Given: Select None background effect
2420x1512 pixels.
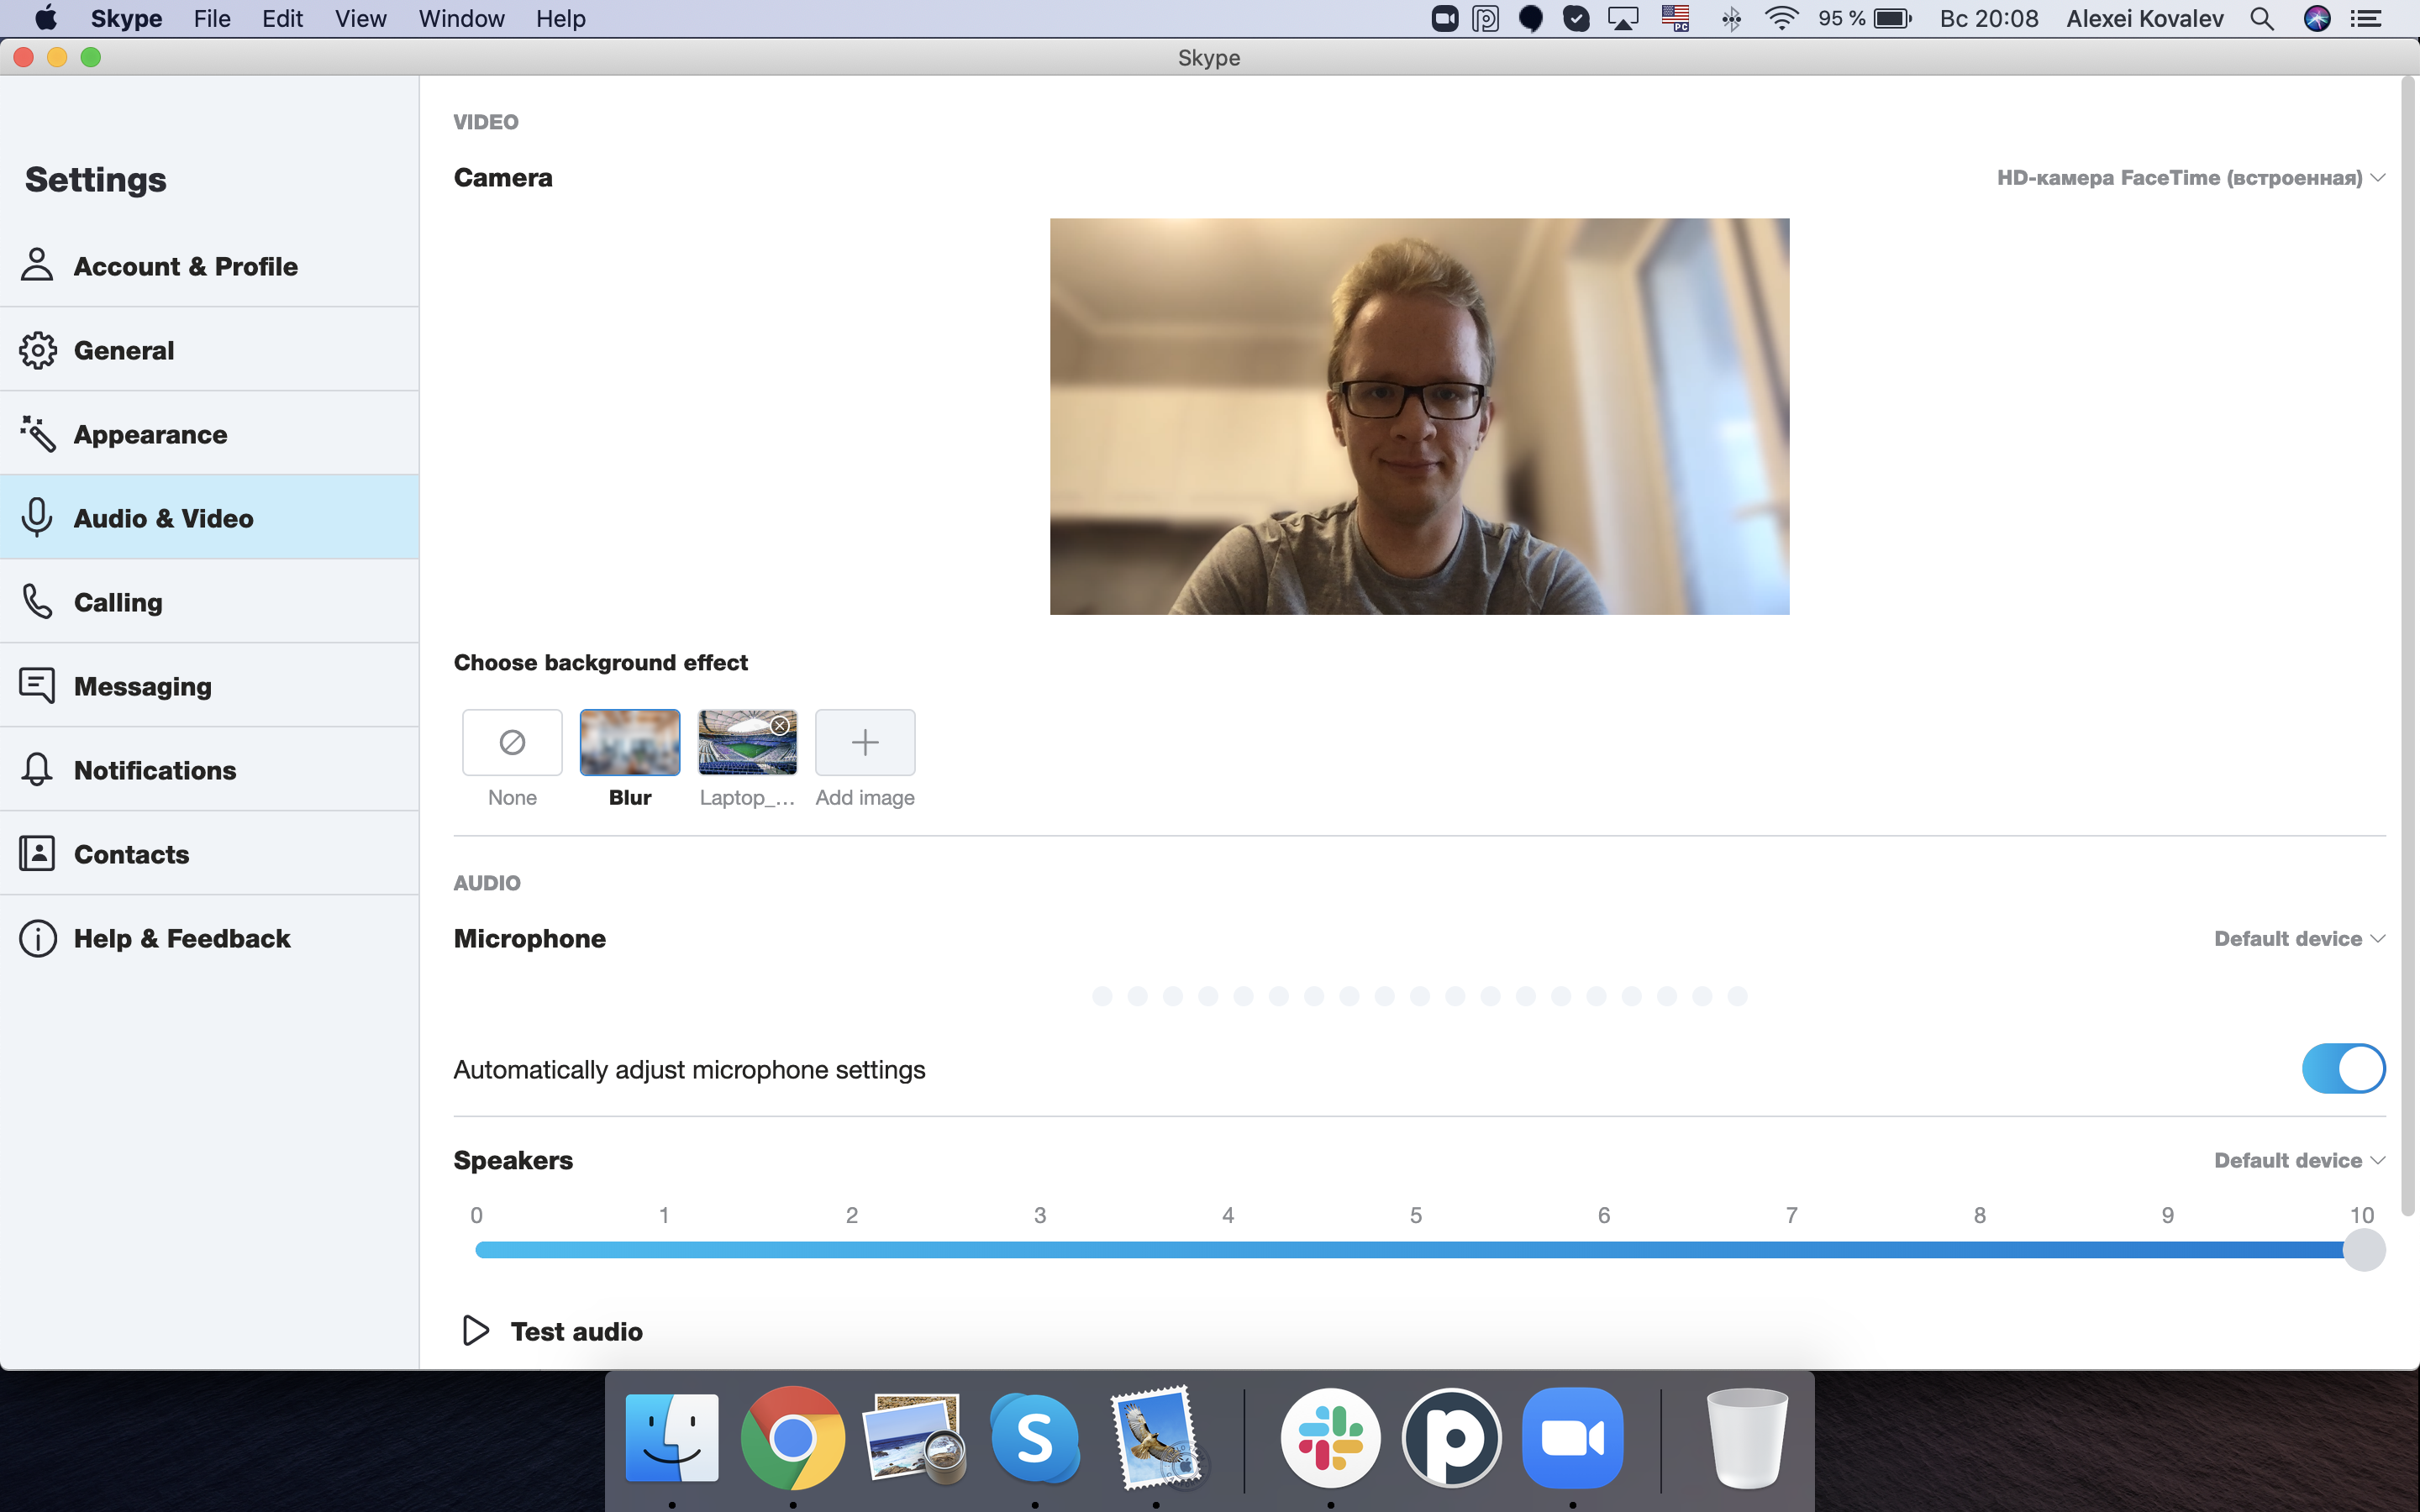Looking at the screenshot, I should pos(512,742).
